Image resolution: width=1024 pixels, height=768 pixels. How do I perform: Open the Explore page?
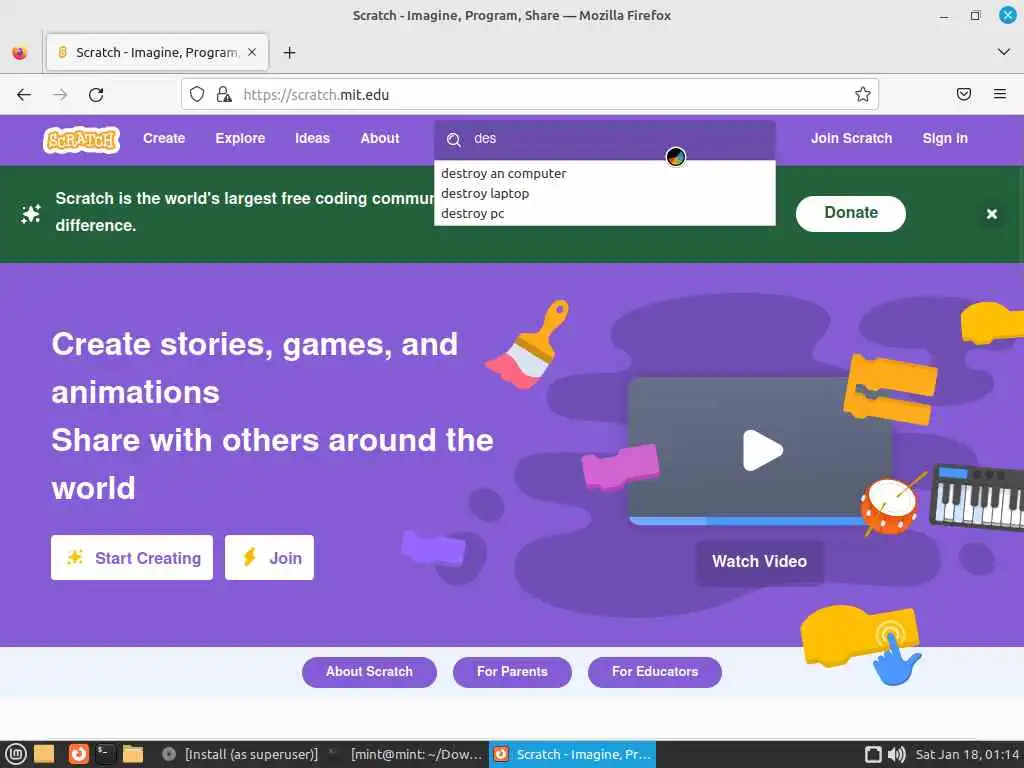tap(240, 138)
